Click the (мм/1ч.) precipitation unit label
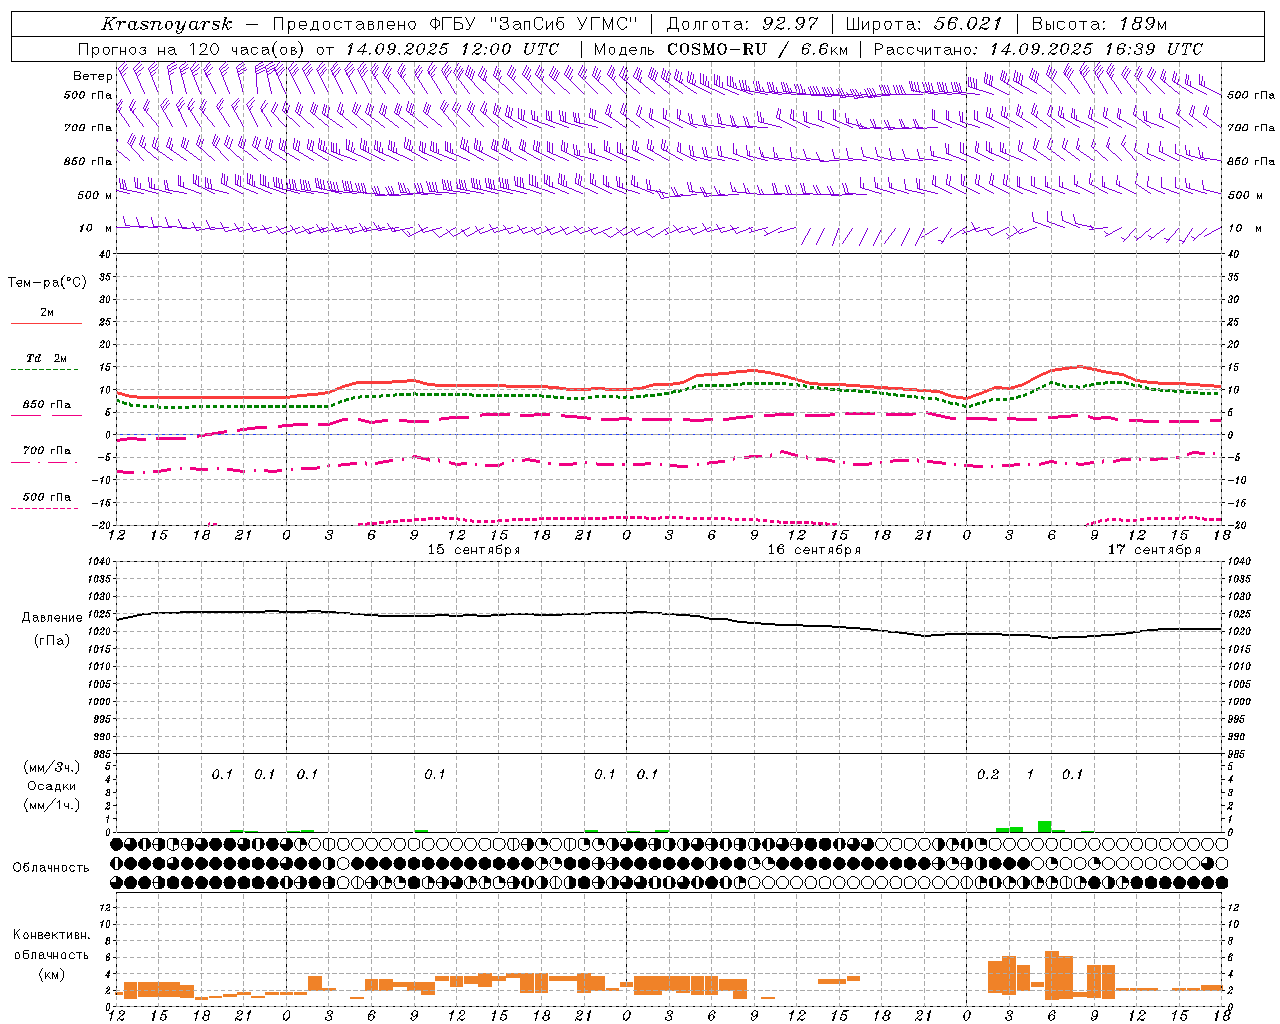The width and height of the screenshot is (1280, 1024). (x=51, y=804)
